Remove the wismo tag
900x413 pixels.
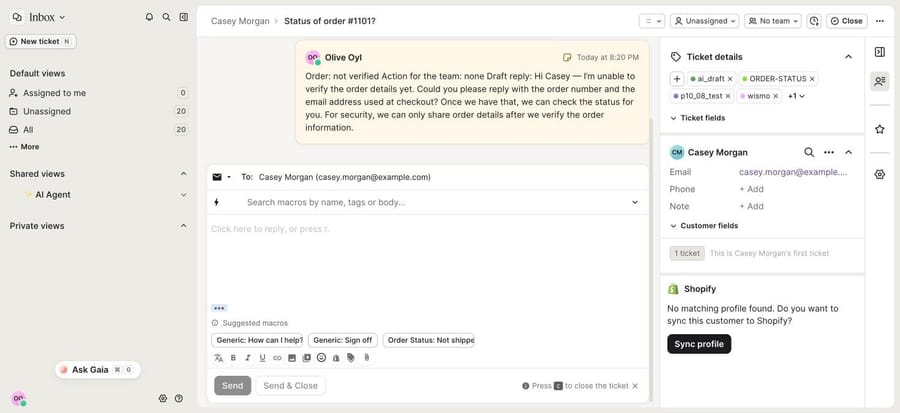[775, 96]
